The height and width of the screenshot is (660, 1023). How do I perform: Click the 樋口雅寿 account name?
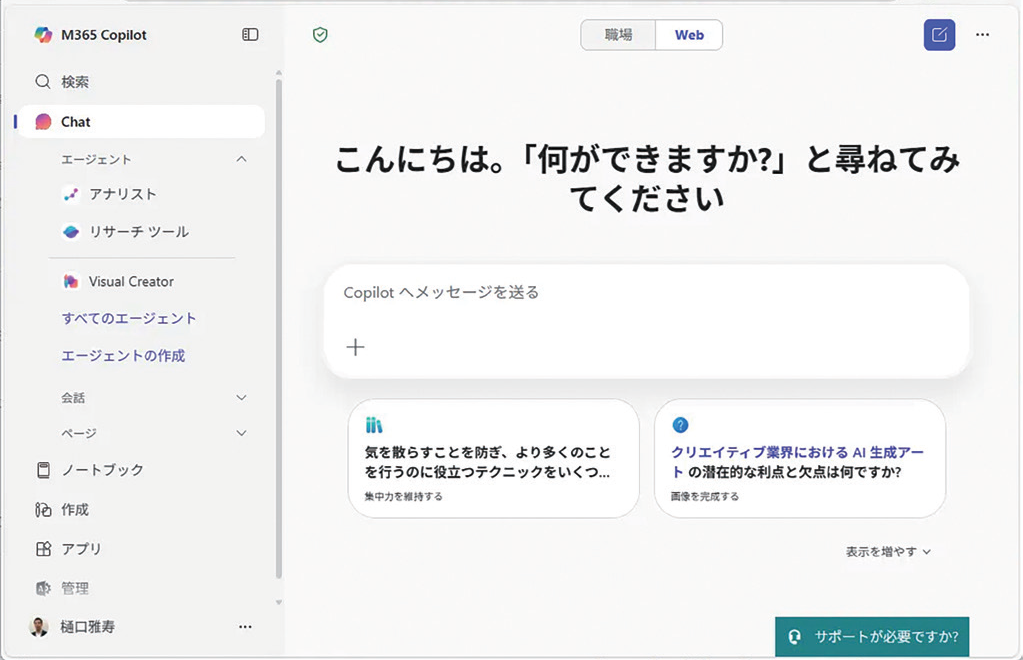(87, 627)
